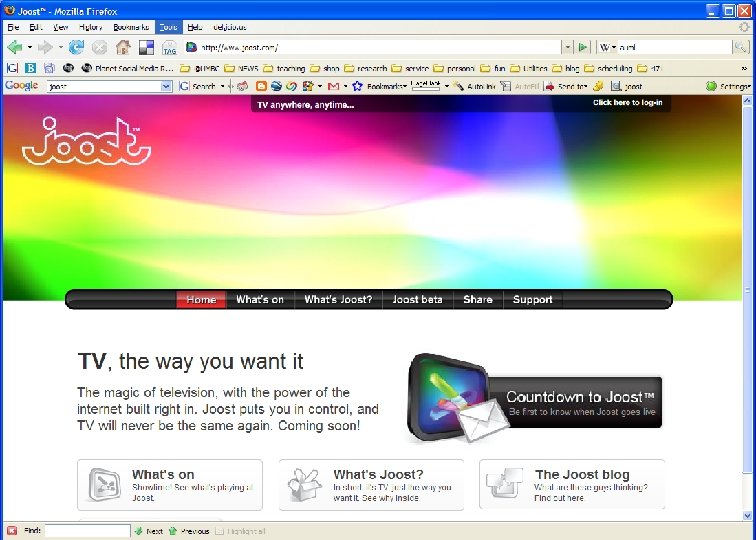Toggle the yellow highlighter icon

(598, 86)
